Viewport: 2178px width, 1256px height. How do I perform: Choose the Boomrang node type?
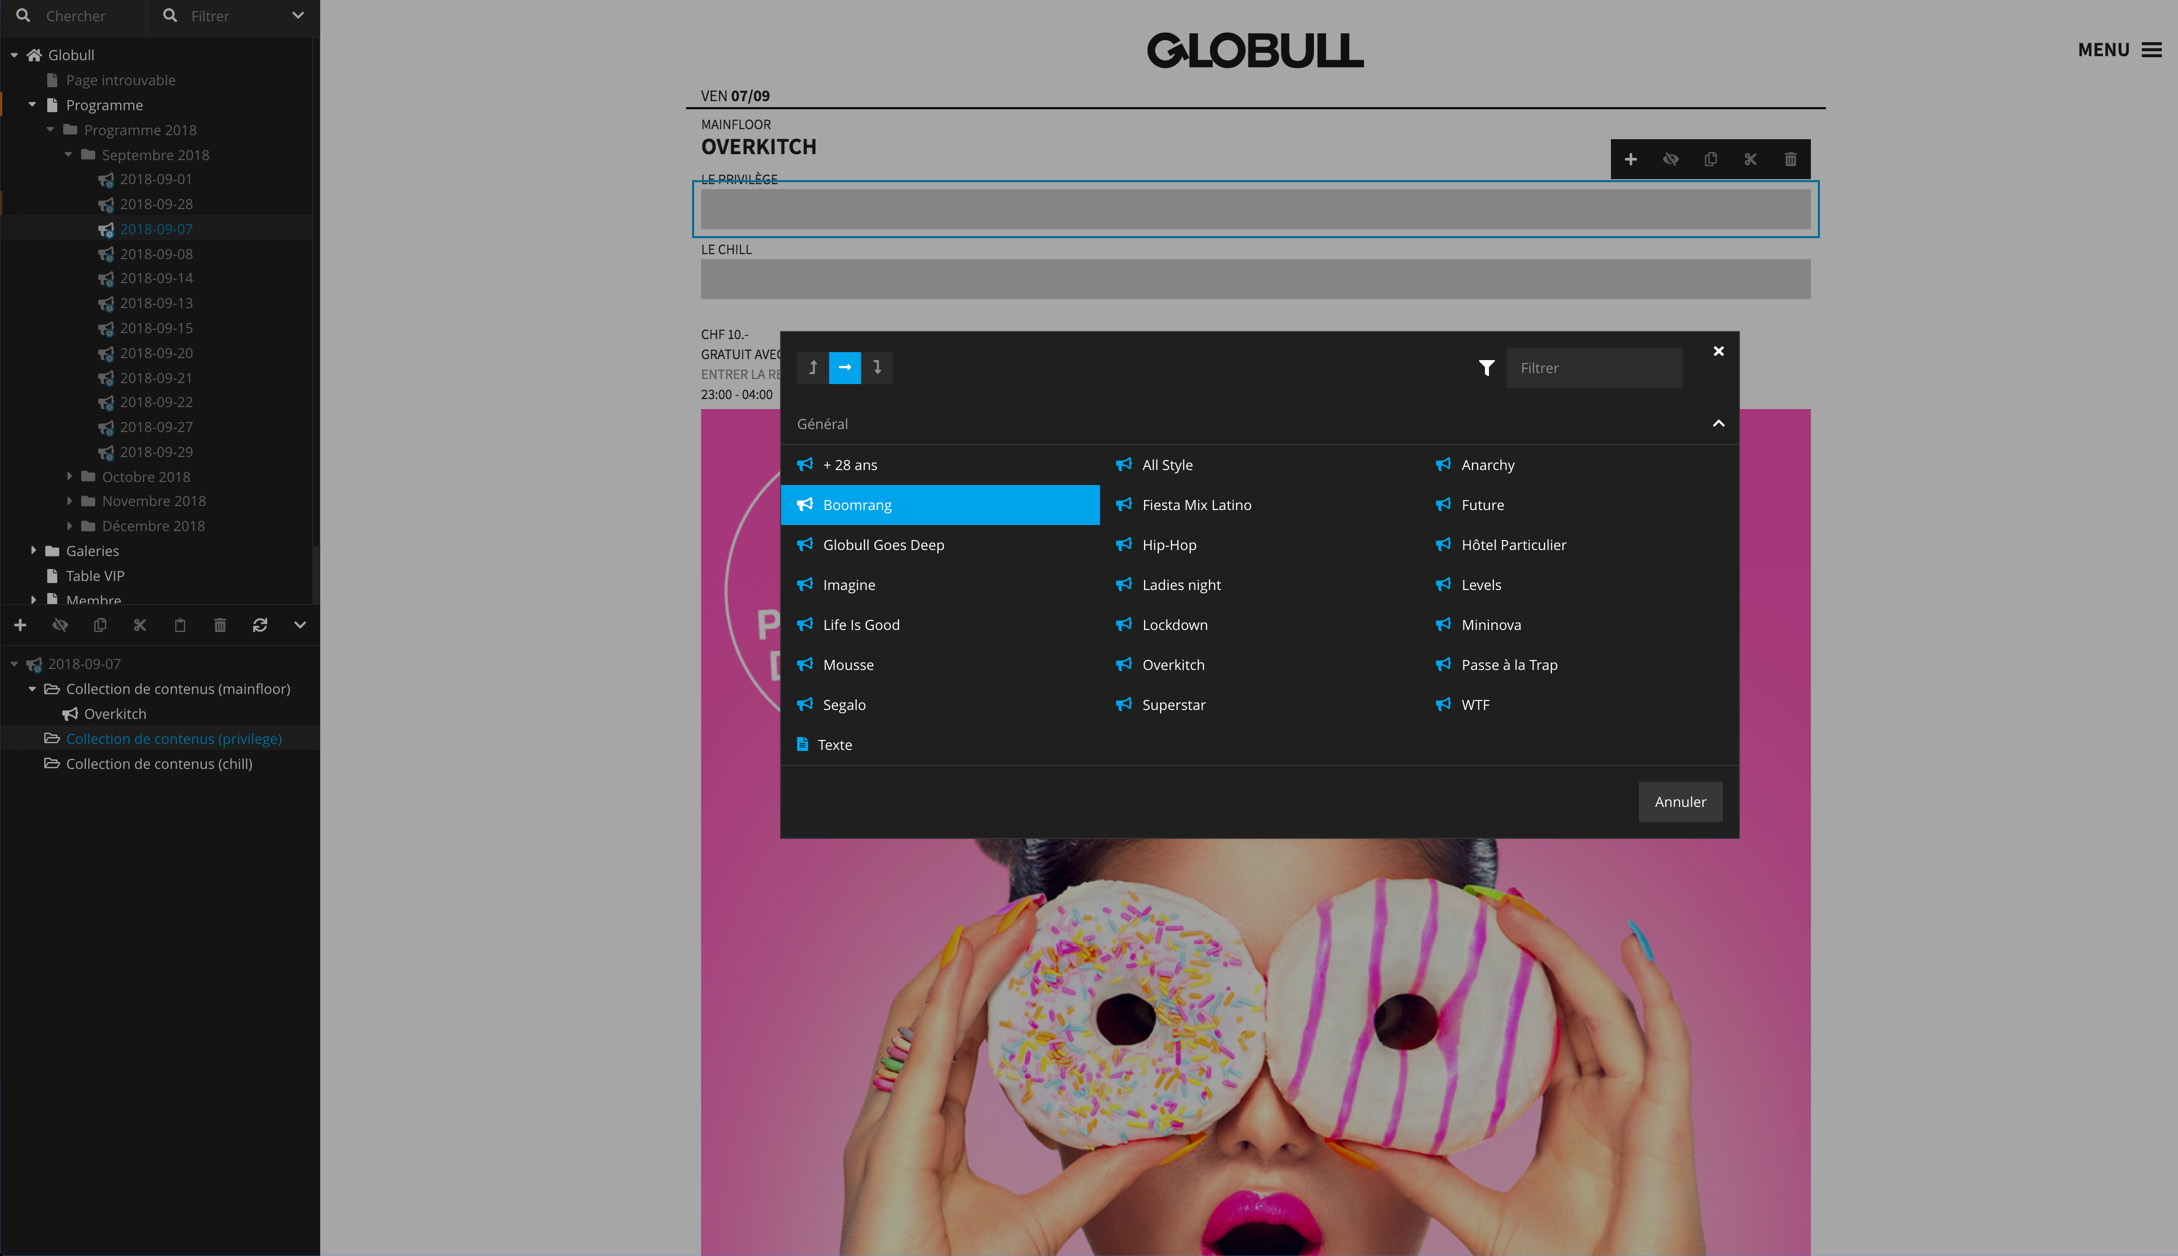pyautogui.click(x=940, y=505)
